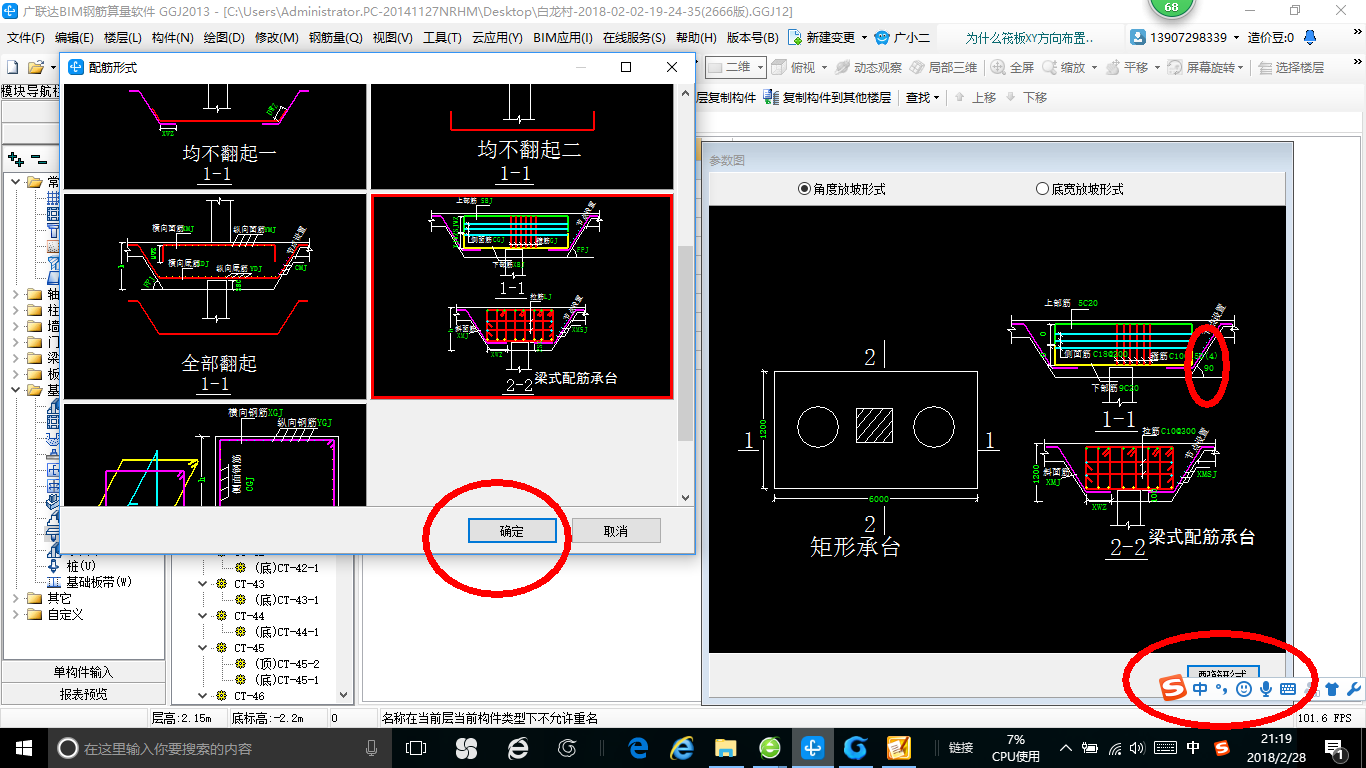Screen dimensions: 1366x768
Task: Click the 单构件输入 button
Action: coord(83,672)
